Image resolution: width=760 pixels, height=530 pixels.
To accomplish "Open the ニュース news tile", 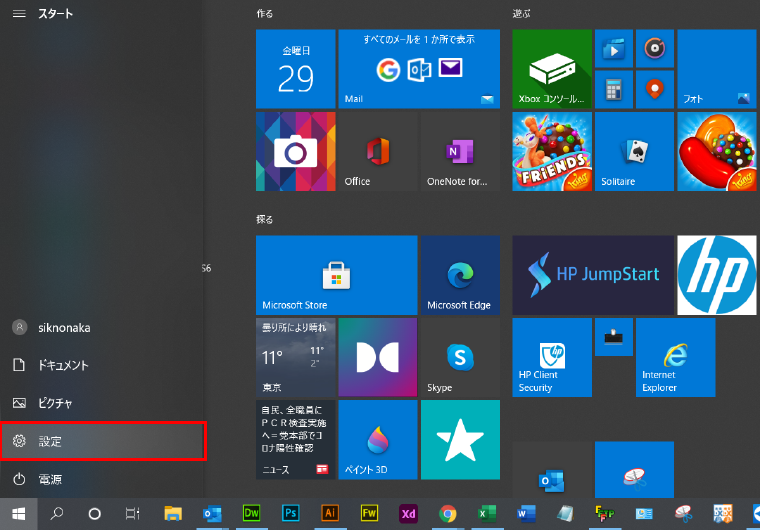I will 296,440.
